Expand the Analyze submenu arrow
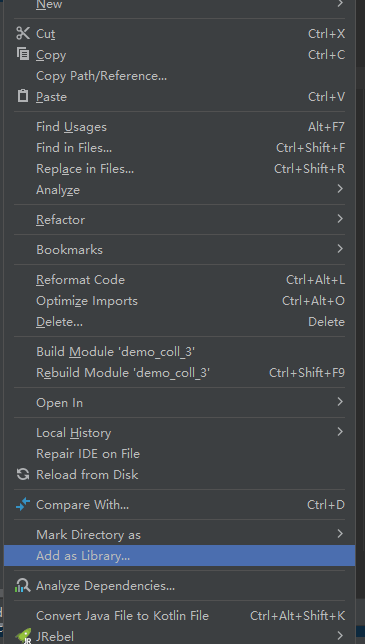365x644 pixels. click(x=340, y=189)
